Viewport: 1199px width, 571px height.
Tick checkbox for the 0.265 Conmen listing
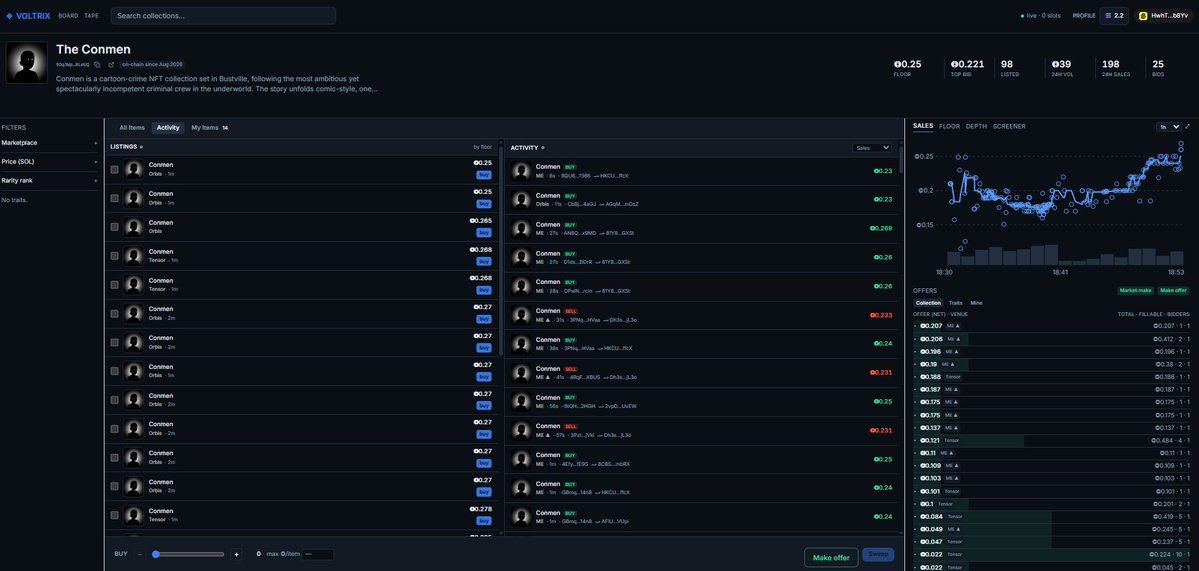[x=115, y=227]
